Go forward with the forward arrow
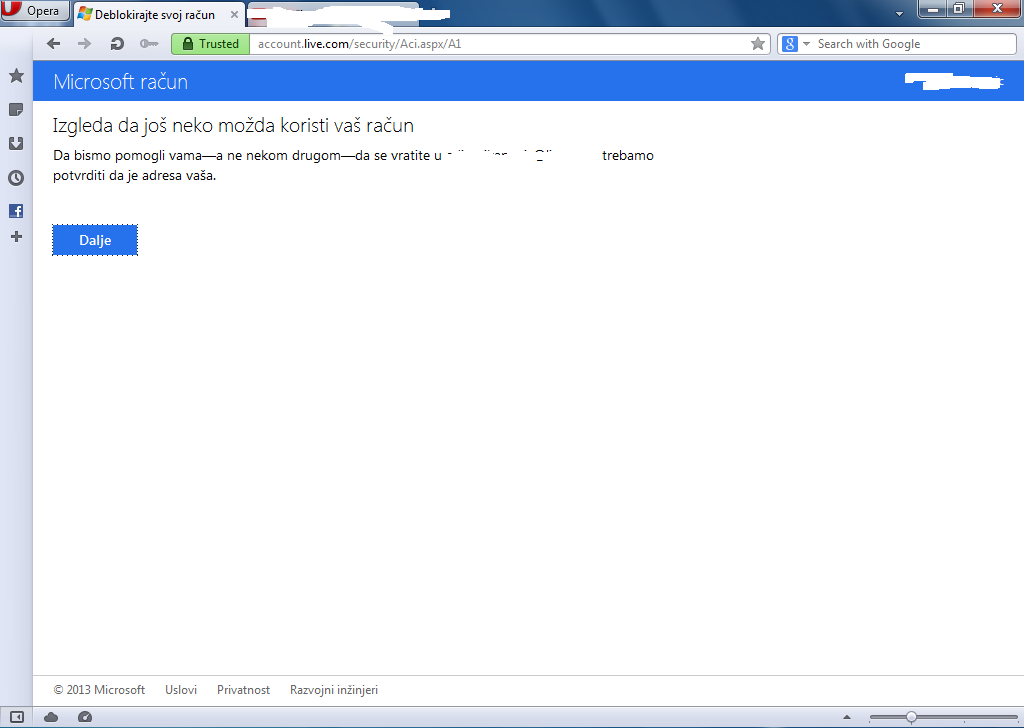 tap(85, 44)
